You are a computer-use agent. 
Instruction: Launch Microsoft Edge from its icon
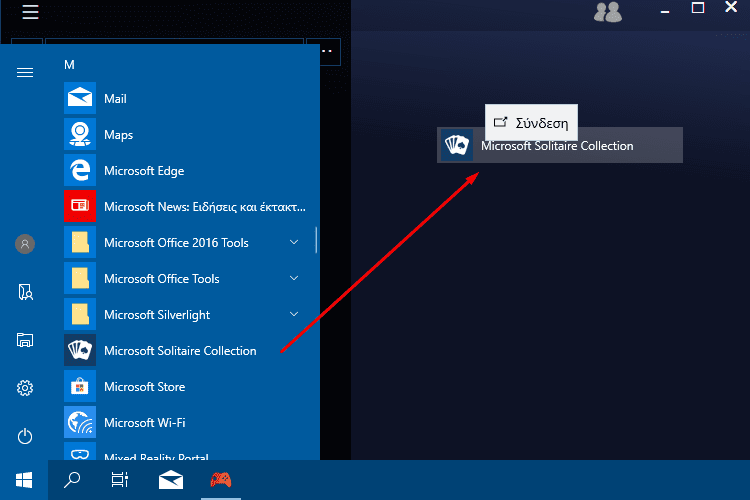pyautogui.click(x=80, y=170)
